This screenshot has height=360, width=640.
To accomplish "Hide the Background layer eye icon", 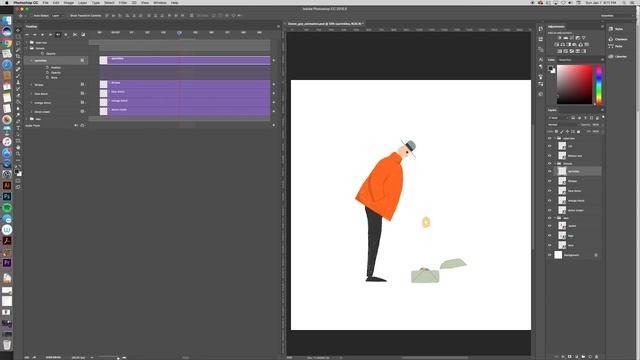I will pyautogui.click(x=550, y=255).
